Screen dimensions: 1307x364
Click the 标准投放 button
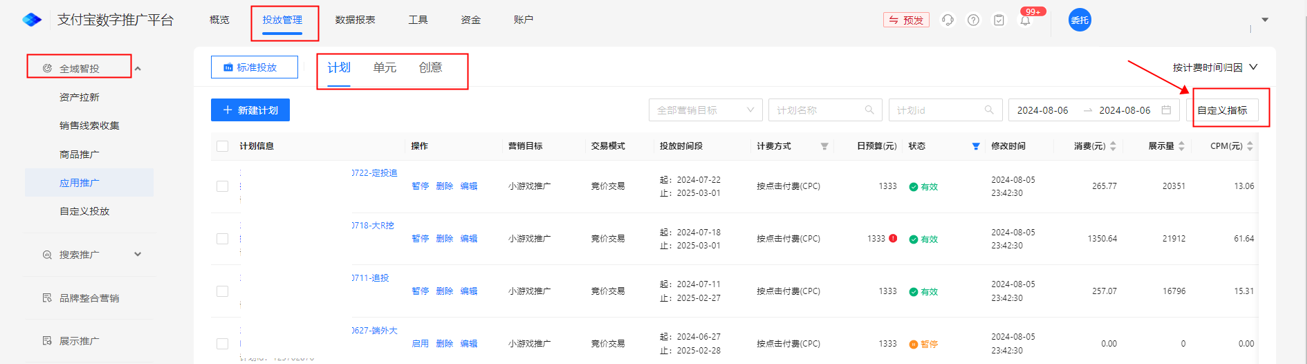click(x=255, y=67)
